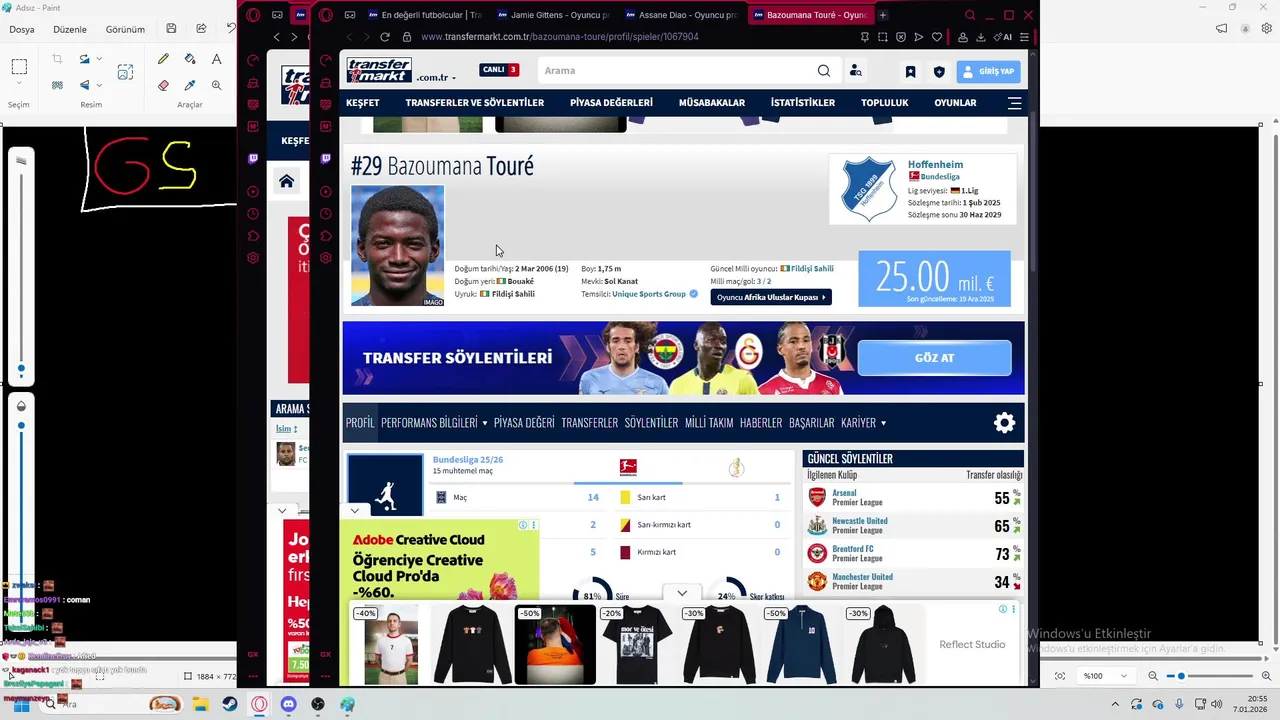Click the Transfermarkt search magnifier icon
Screen dimensions: 1280x720
[823, 71]
